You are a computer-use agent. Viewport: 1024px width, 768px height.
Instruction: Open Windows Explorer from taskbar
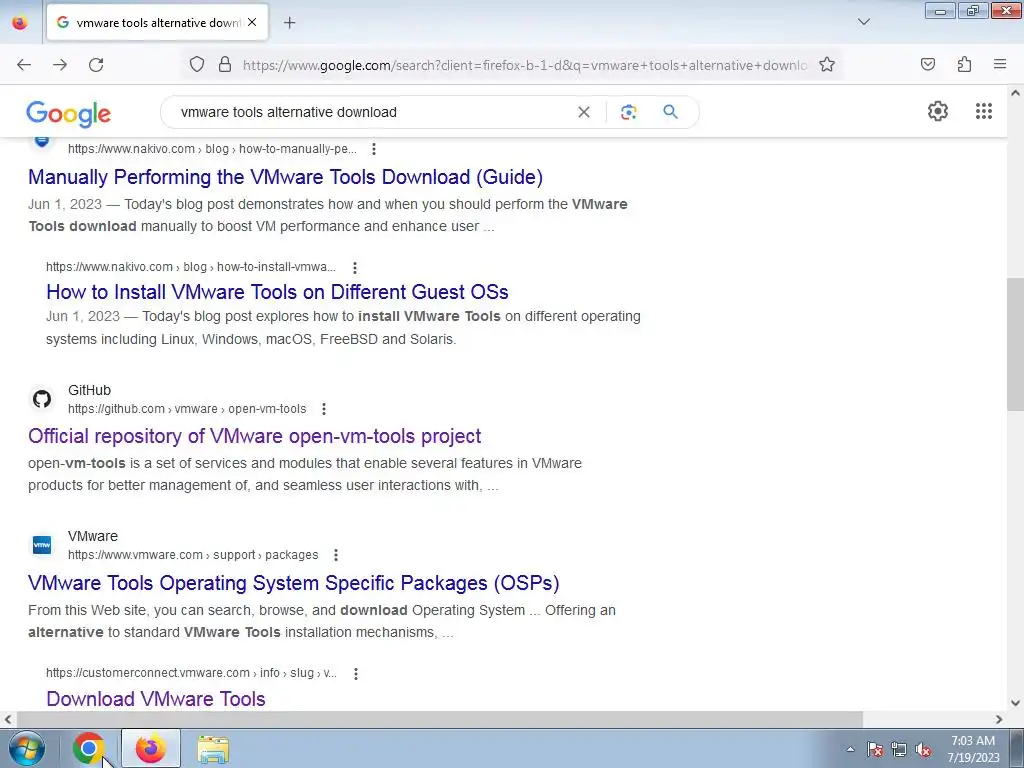pyautogui.click(x=213, y=749)
